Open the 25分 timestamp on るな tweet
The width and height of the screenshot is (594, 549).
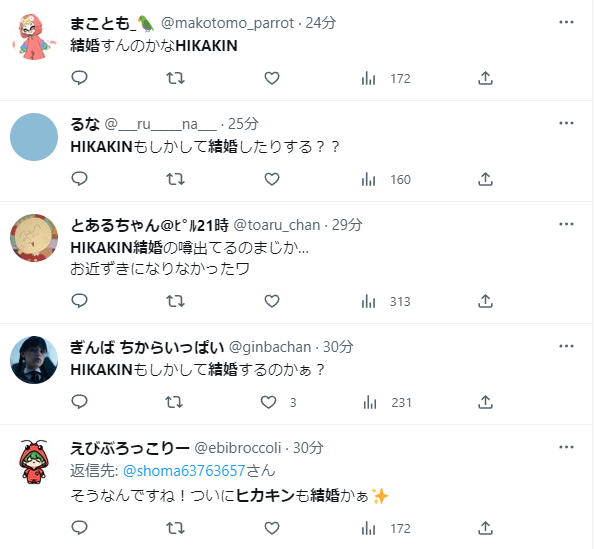(x=243, y=124)
